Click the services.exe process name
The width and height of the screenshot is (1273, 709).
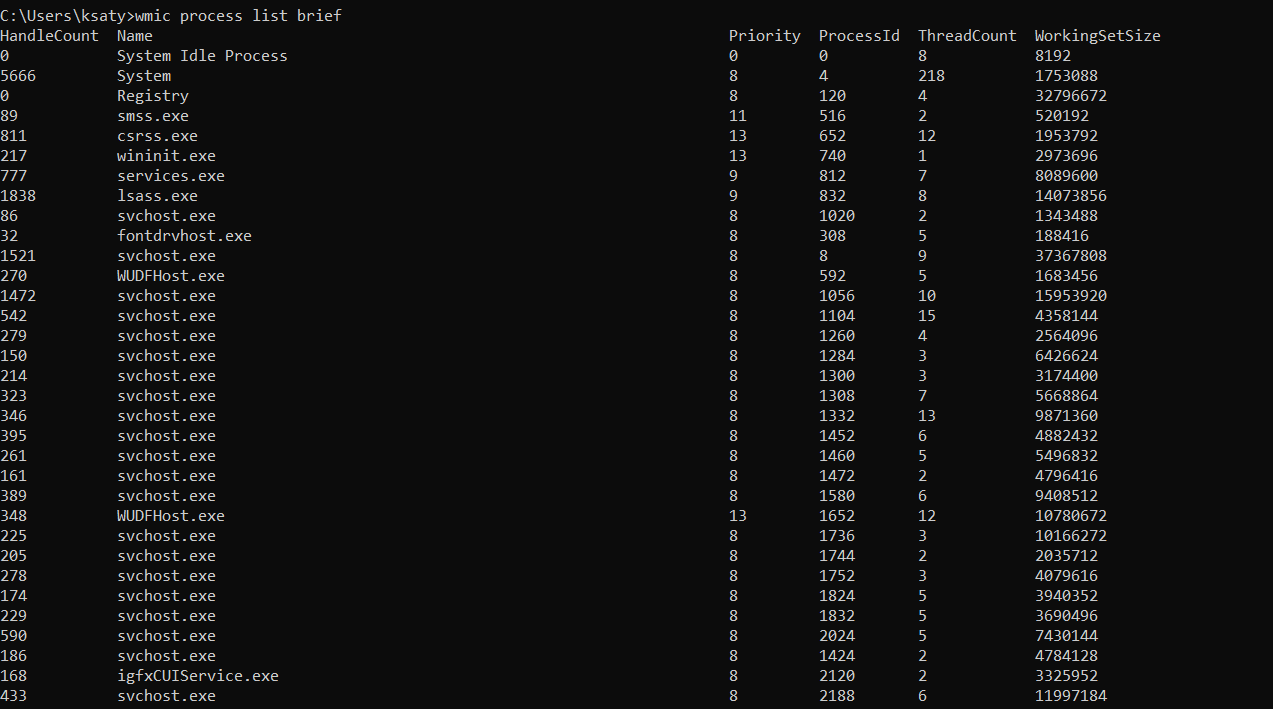(x=171, y=176)
